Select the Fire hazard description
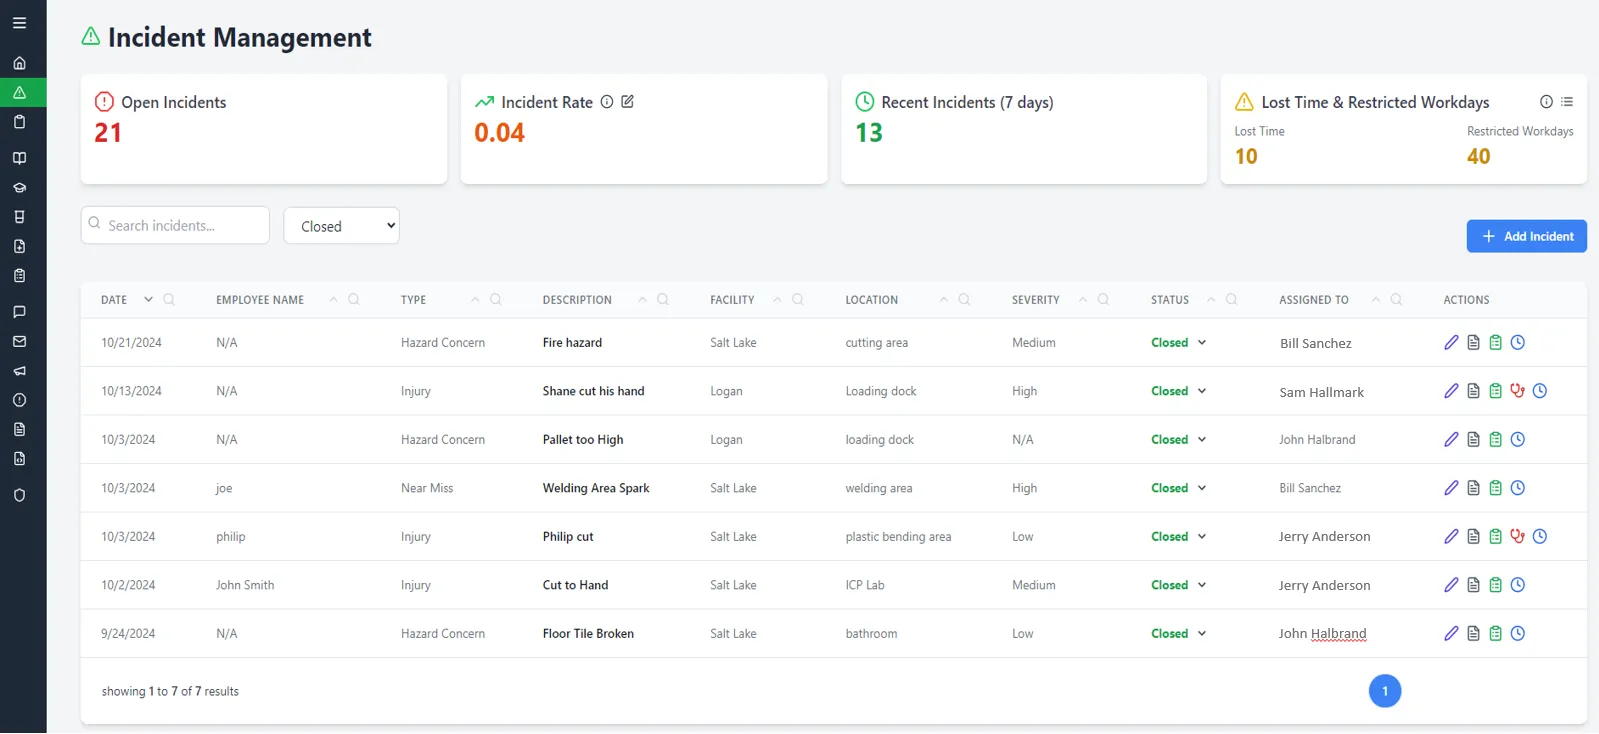This screenshot has width=1599, height=734. [572, 342]
